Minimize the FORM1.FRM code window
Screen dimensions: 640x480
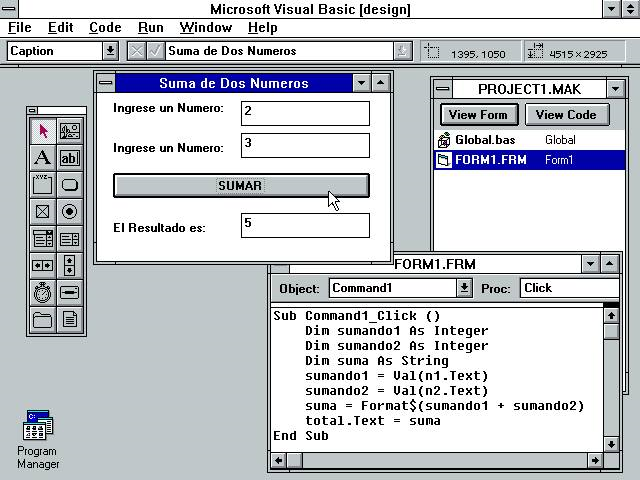pyautogui.click(x=590, y=264)
